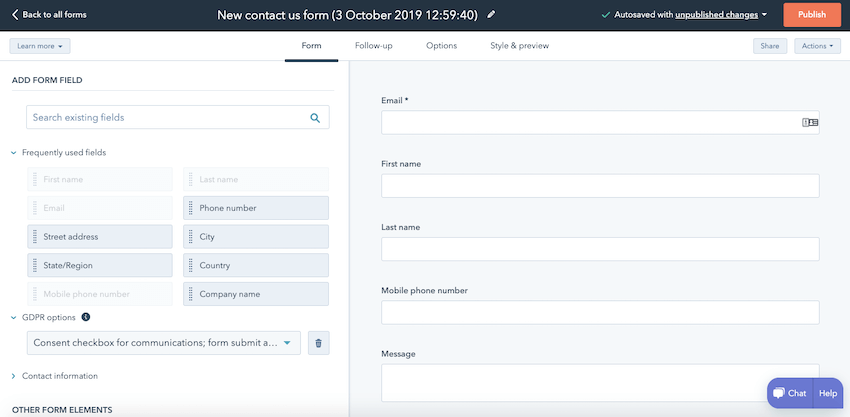Open the GDPR consent checkbox dropdown
Screen dimensions: 850x417
164,343
